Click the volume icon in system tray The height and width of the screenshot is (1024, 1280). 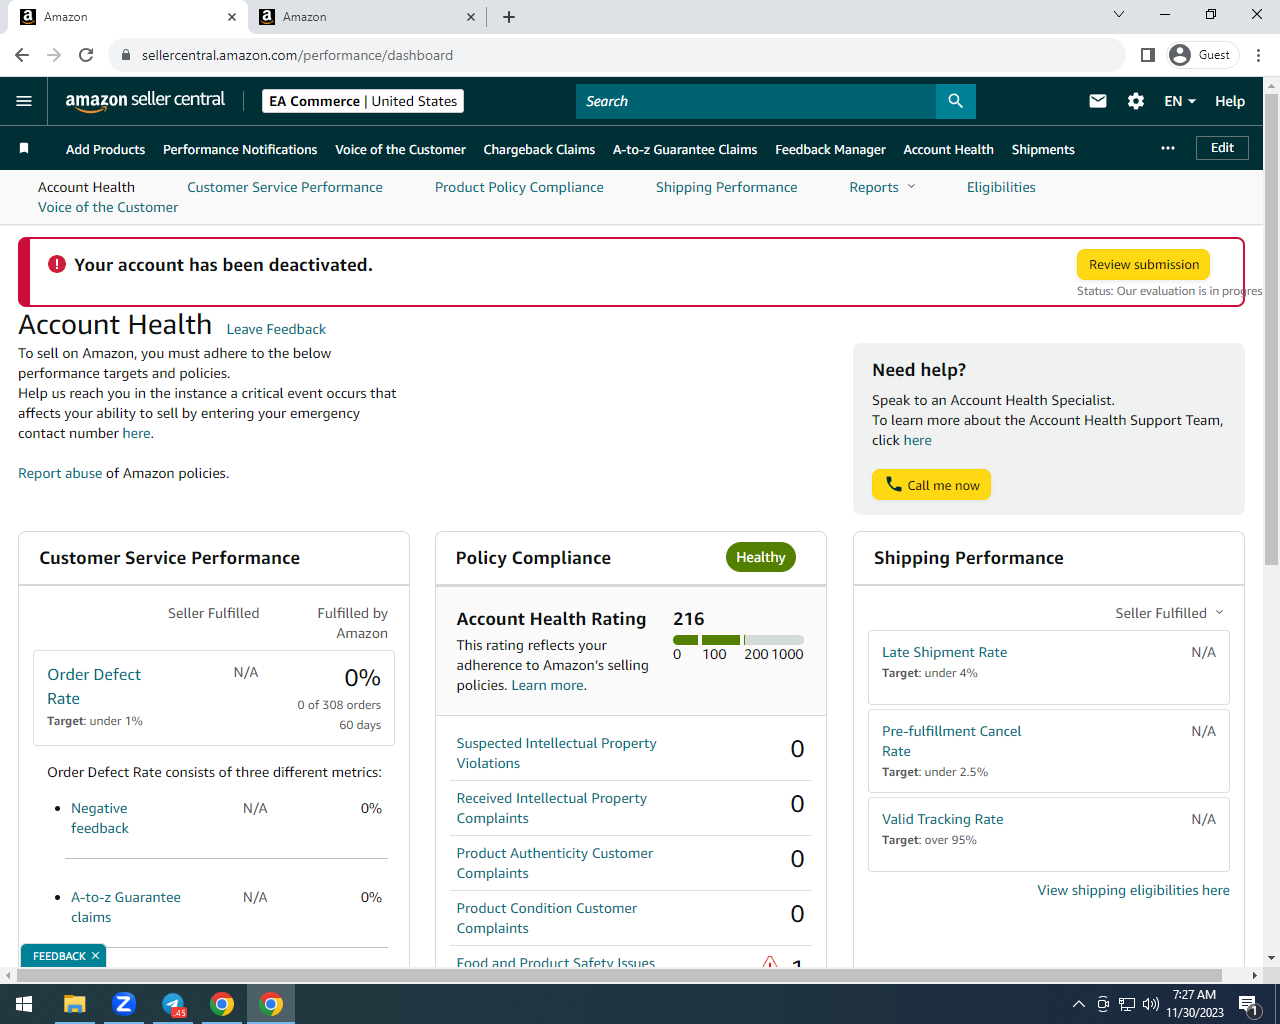pos(1150,1004)
